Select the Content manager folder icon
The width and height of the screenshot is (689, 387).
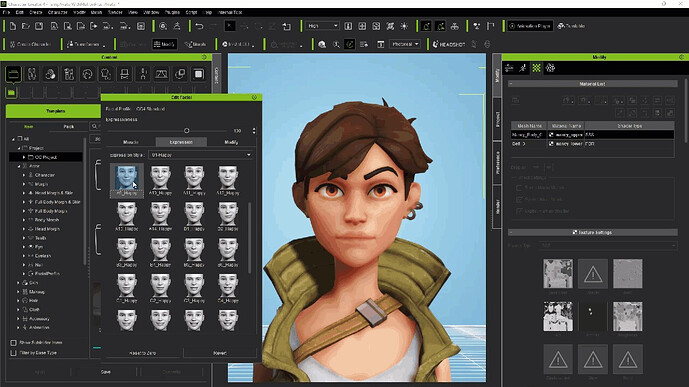13,74
